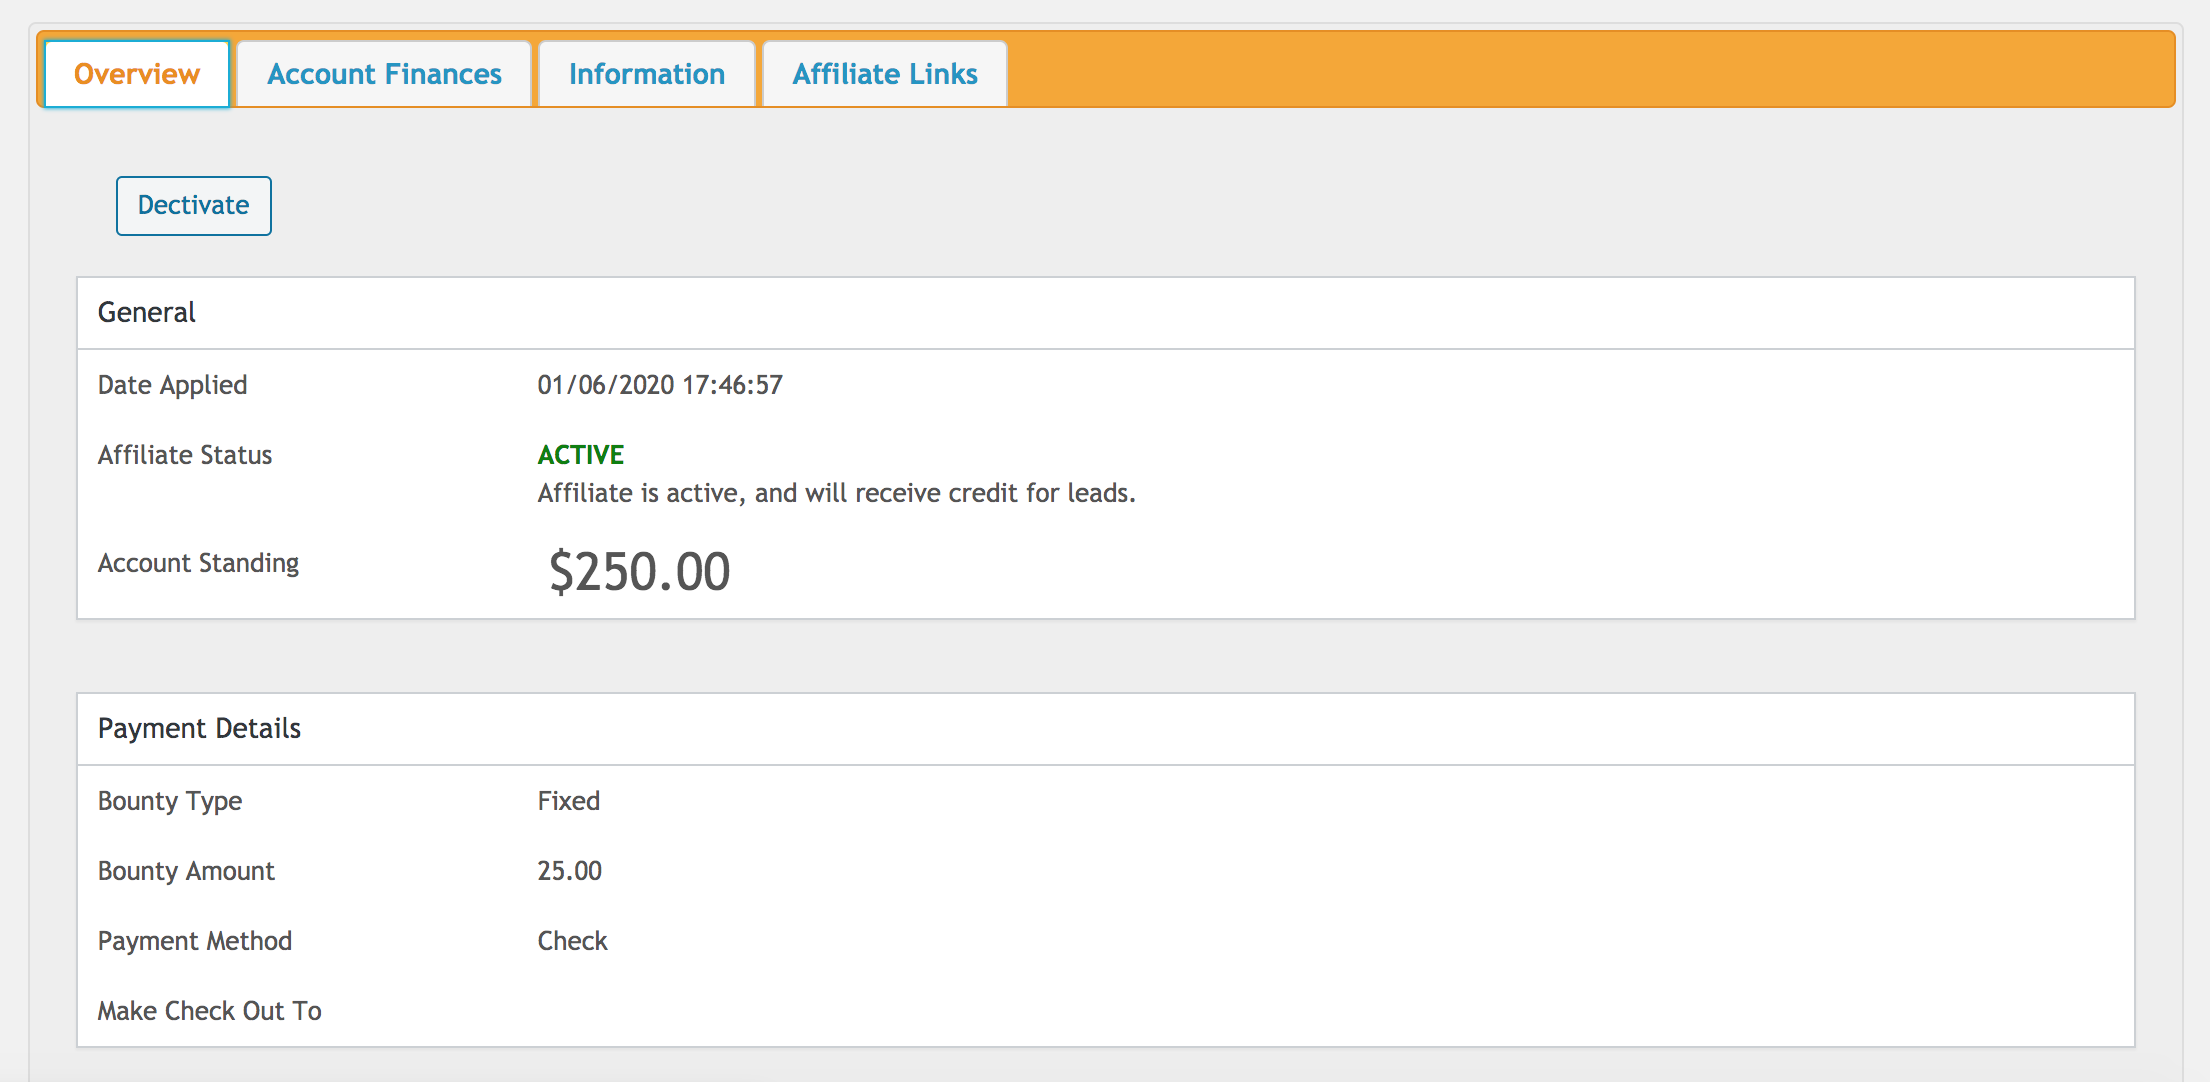Screen dimensions: 2210x1082
Task: Click the Account Standing label
Action: [x=198, y=563]
